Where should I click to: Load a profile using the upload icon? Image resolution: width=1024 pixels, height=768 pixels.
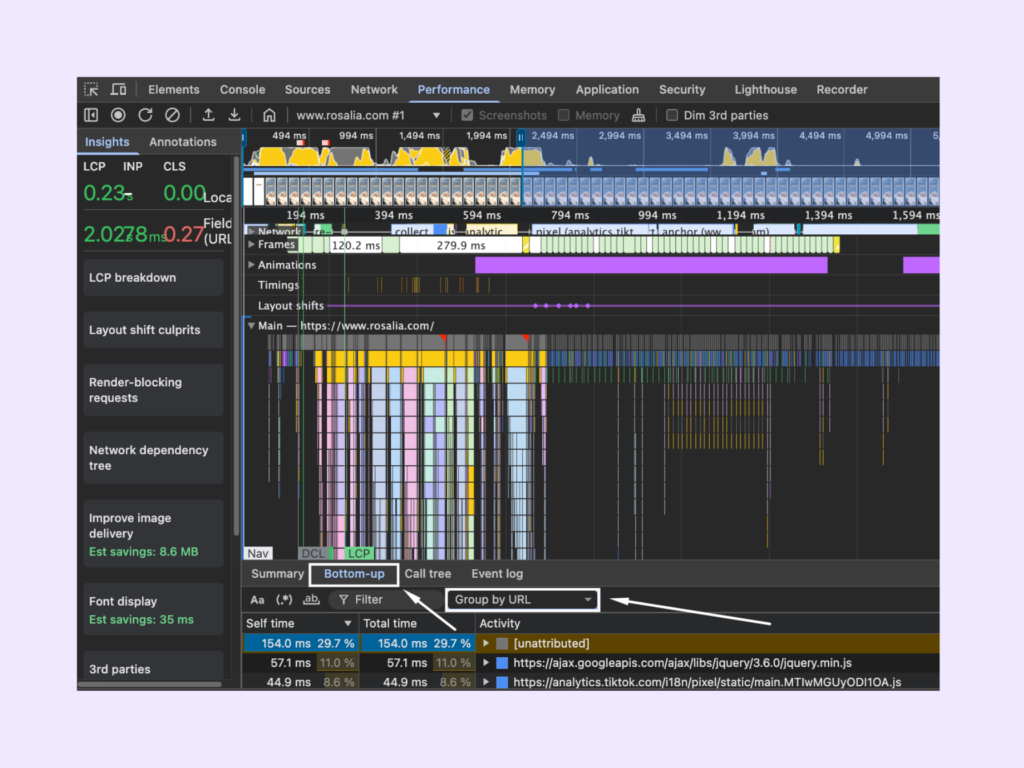pyautogui.click(x=208, y=115)
